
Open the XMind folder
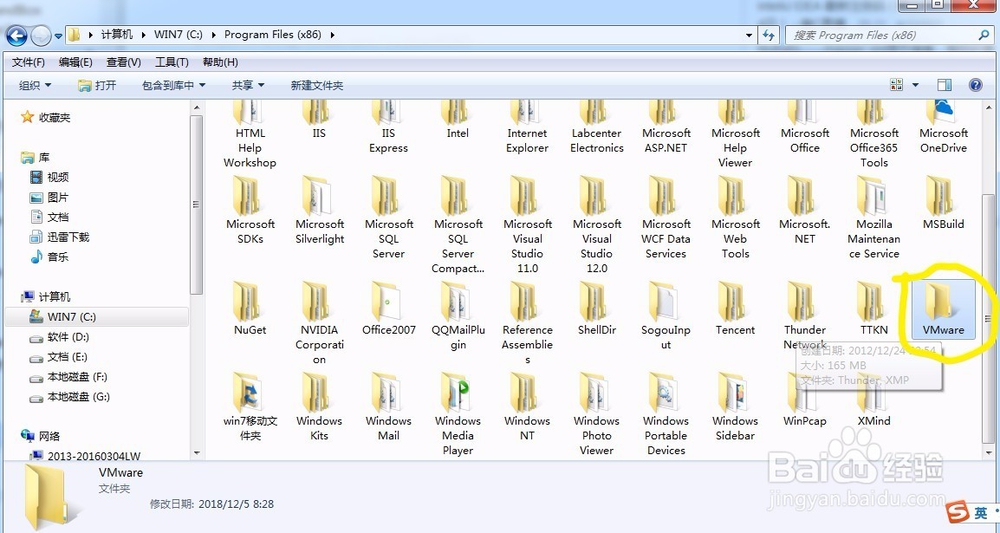click(x=874, y=401)
